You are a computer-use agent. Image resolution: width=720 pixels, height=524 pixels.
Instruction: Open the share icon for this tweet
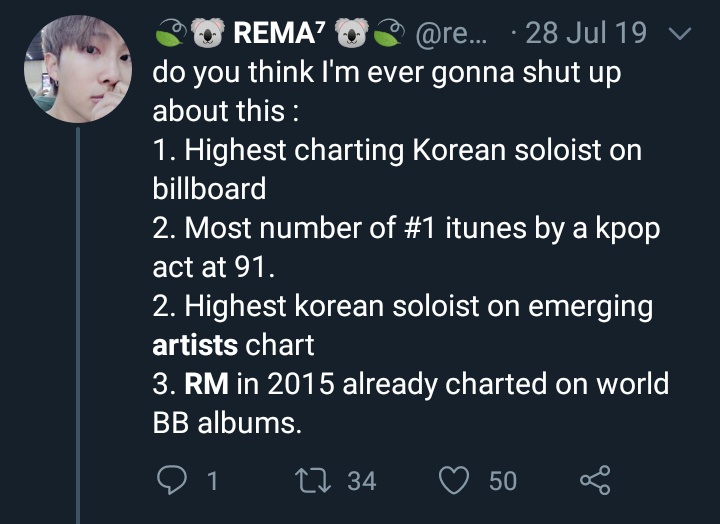click(x=597, y=481)
